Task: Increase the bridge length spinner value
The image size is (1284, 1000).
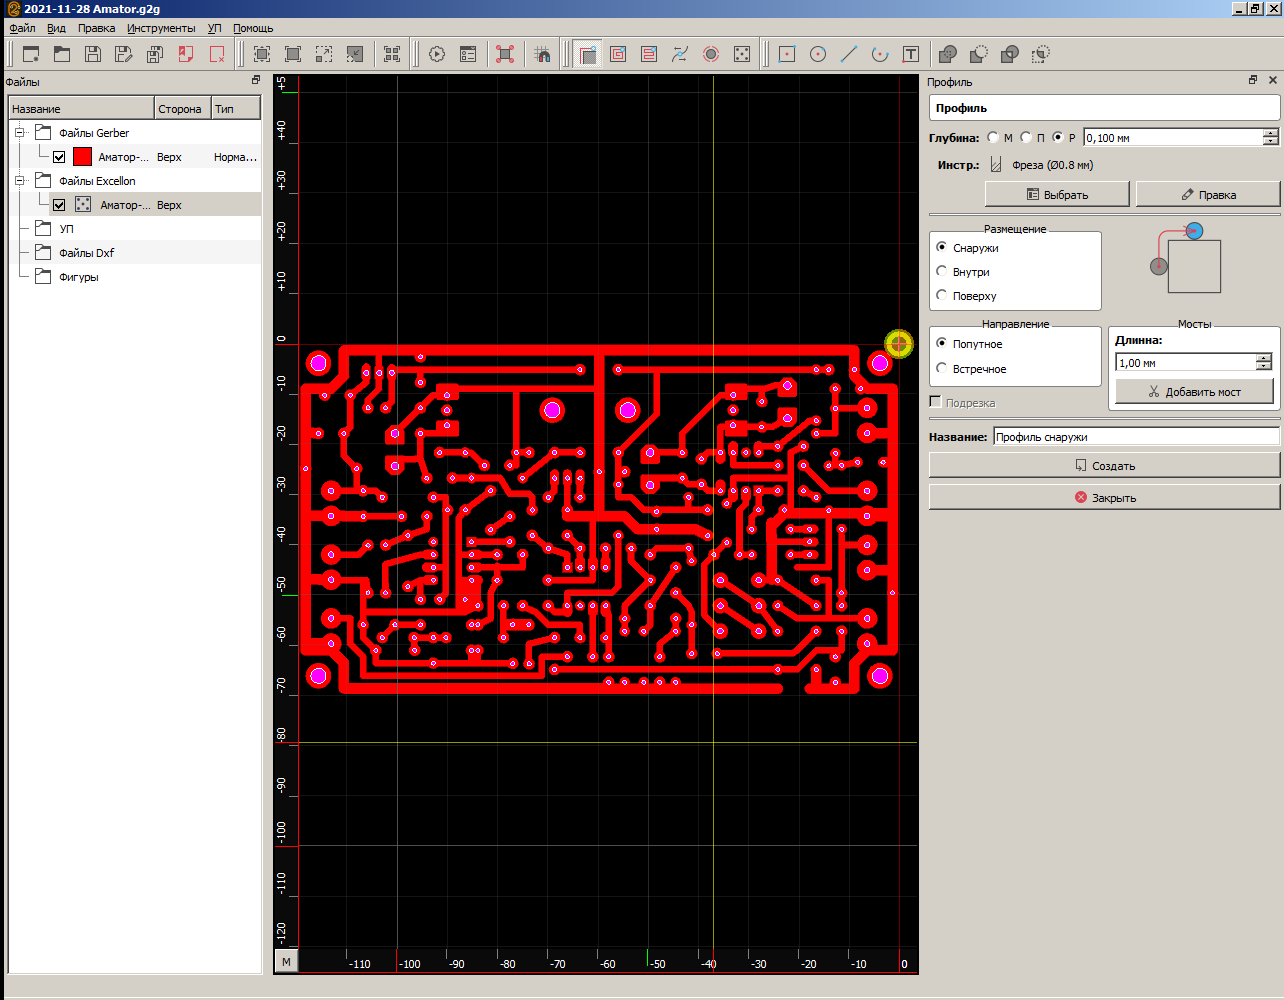Action: tap(1264, 358)
